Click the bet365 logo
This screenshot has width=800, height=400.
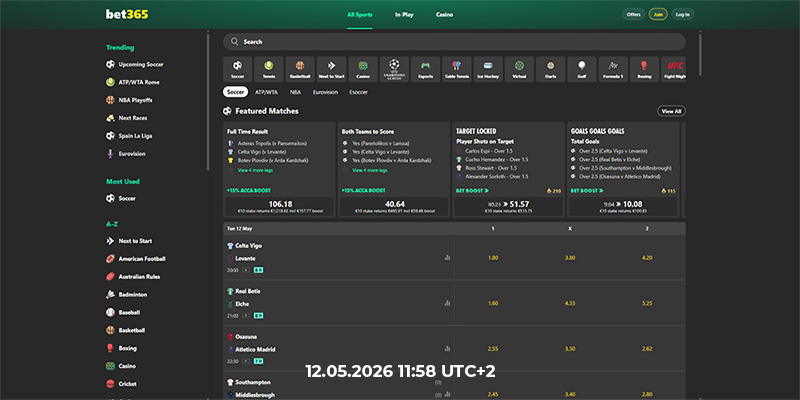127,14
